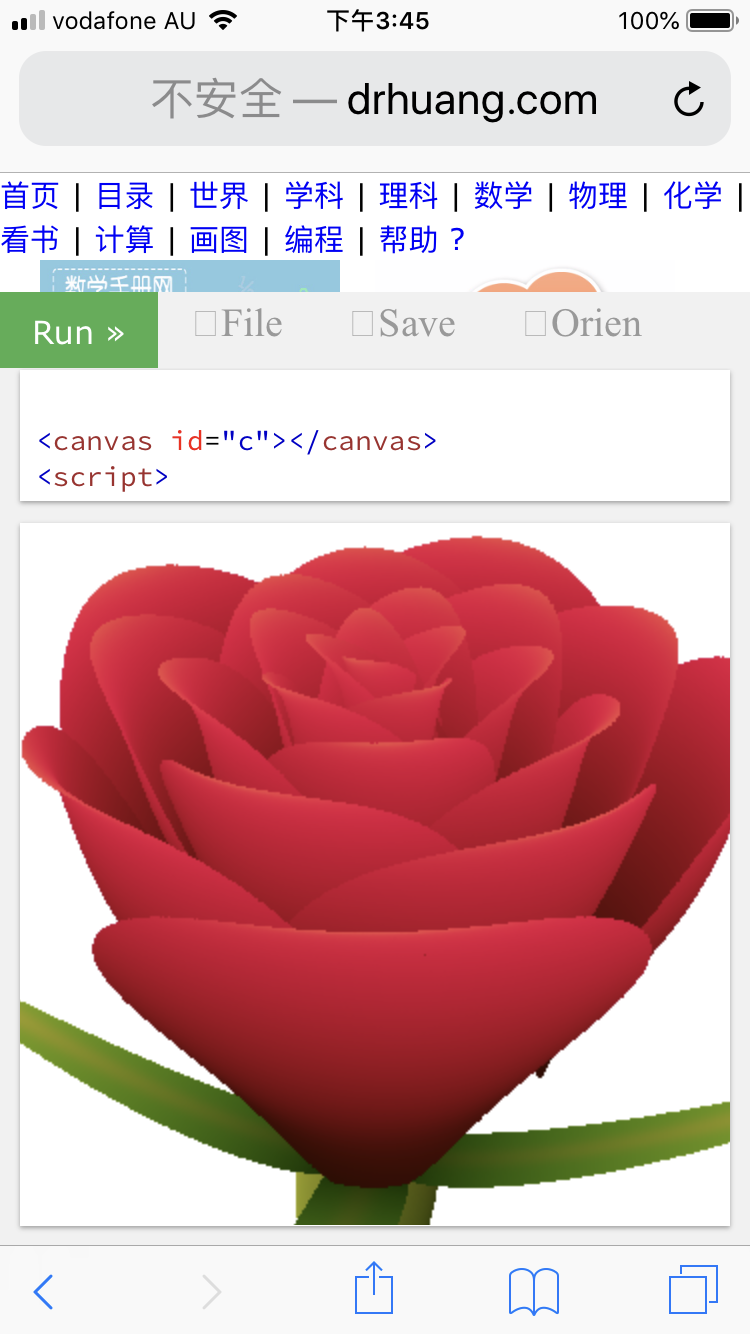Tap the Safari reload page icon
750x1334 pixels.
[688, 100]
